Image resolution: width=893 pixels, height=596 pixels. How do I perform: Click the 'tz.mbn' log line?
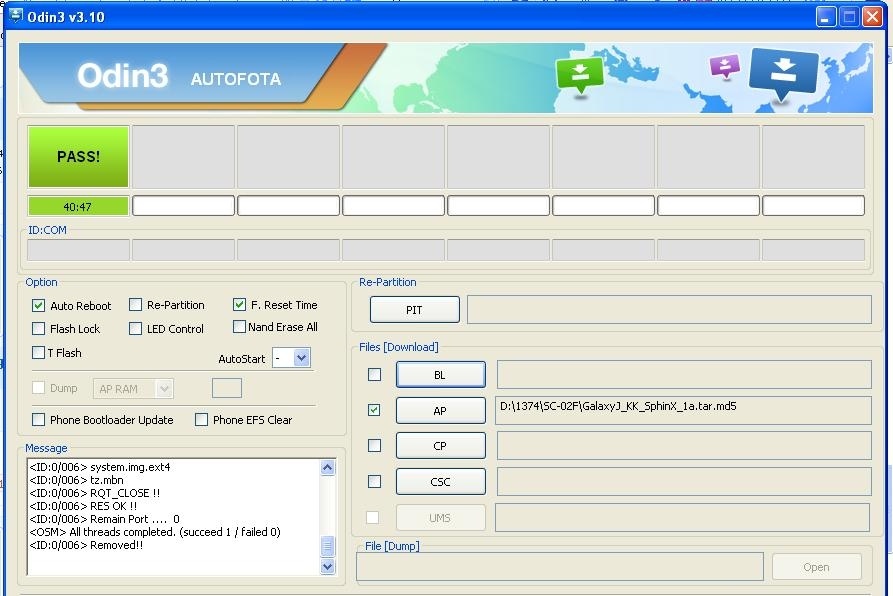click(77, 480)
